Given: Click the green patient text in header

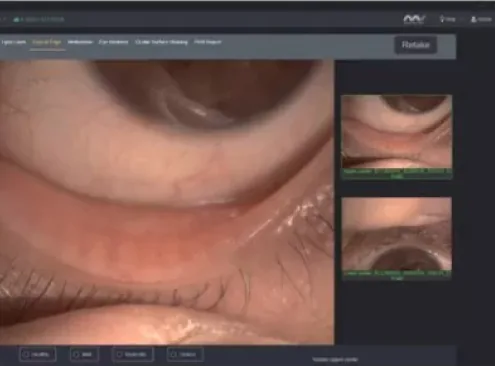Looking at the screenshot, I should pyautogui.click(x=42, y=19).
